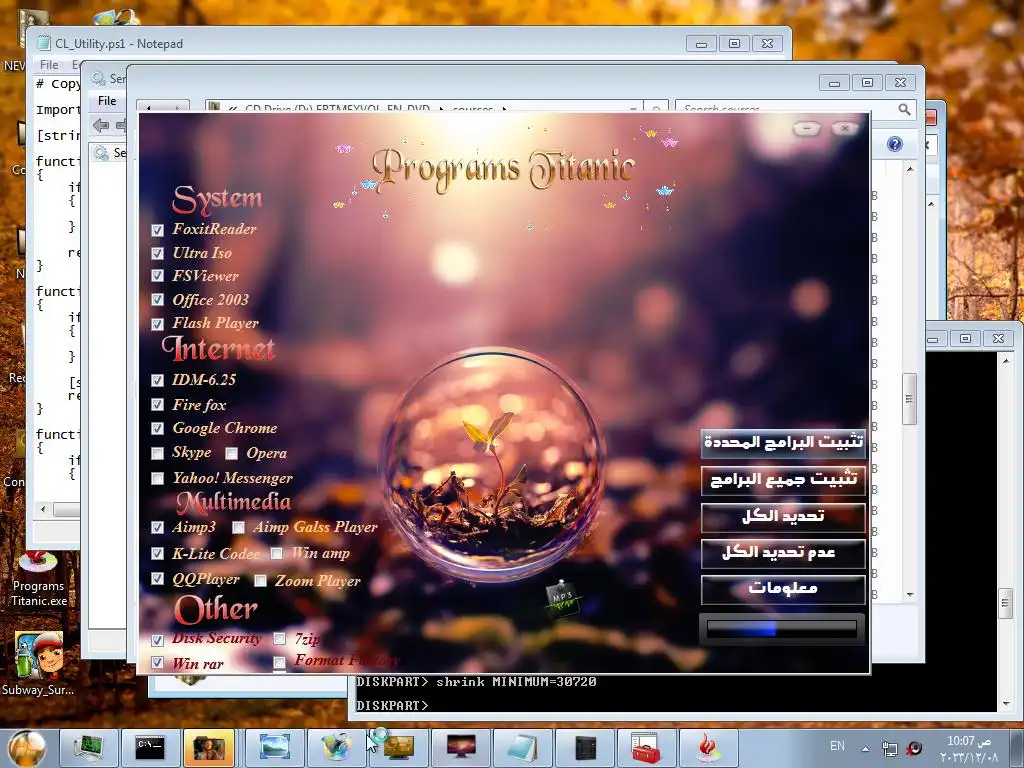This screenshot has width=1024, height=768.
Task: Check the 7zip checkbox
Action: pyautogui.click(x=280, y=639)
